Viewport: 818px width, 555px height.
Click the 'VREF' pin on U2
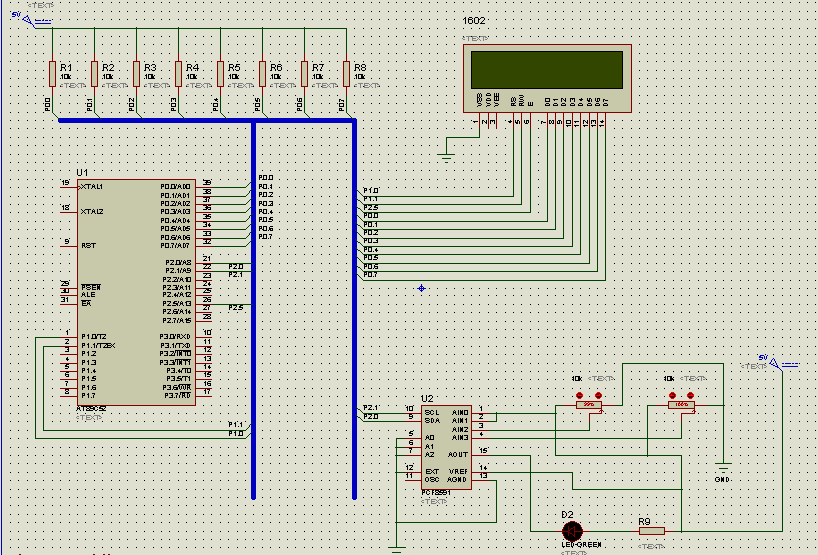[x=459, y=472]
